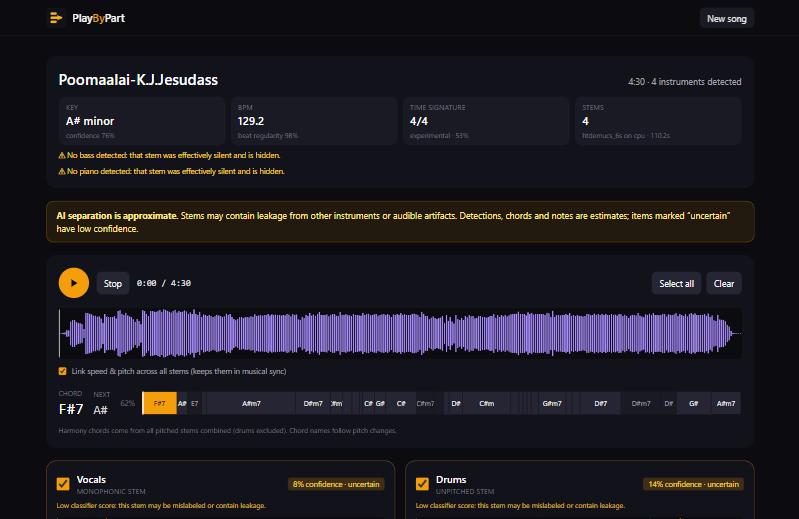Click the 129.2 BPM value

[x=251, y=121]
